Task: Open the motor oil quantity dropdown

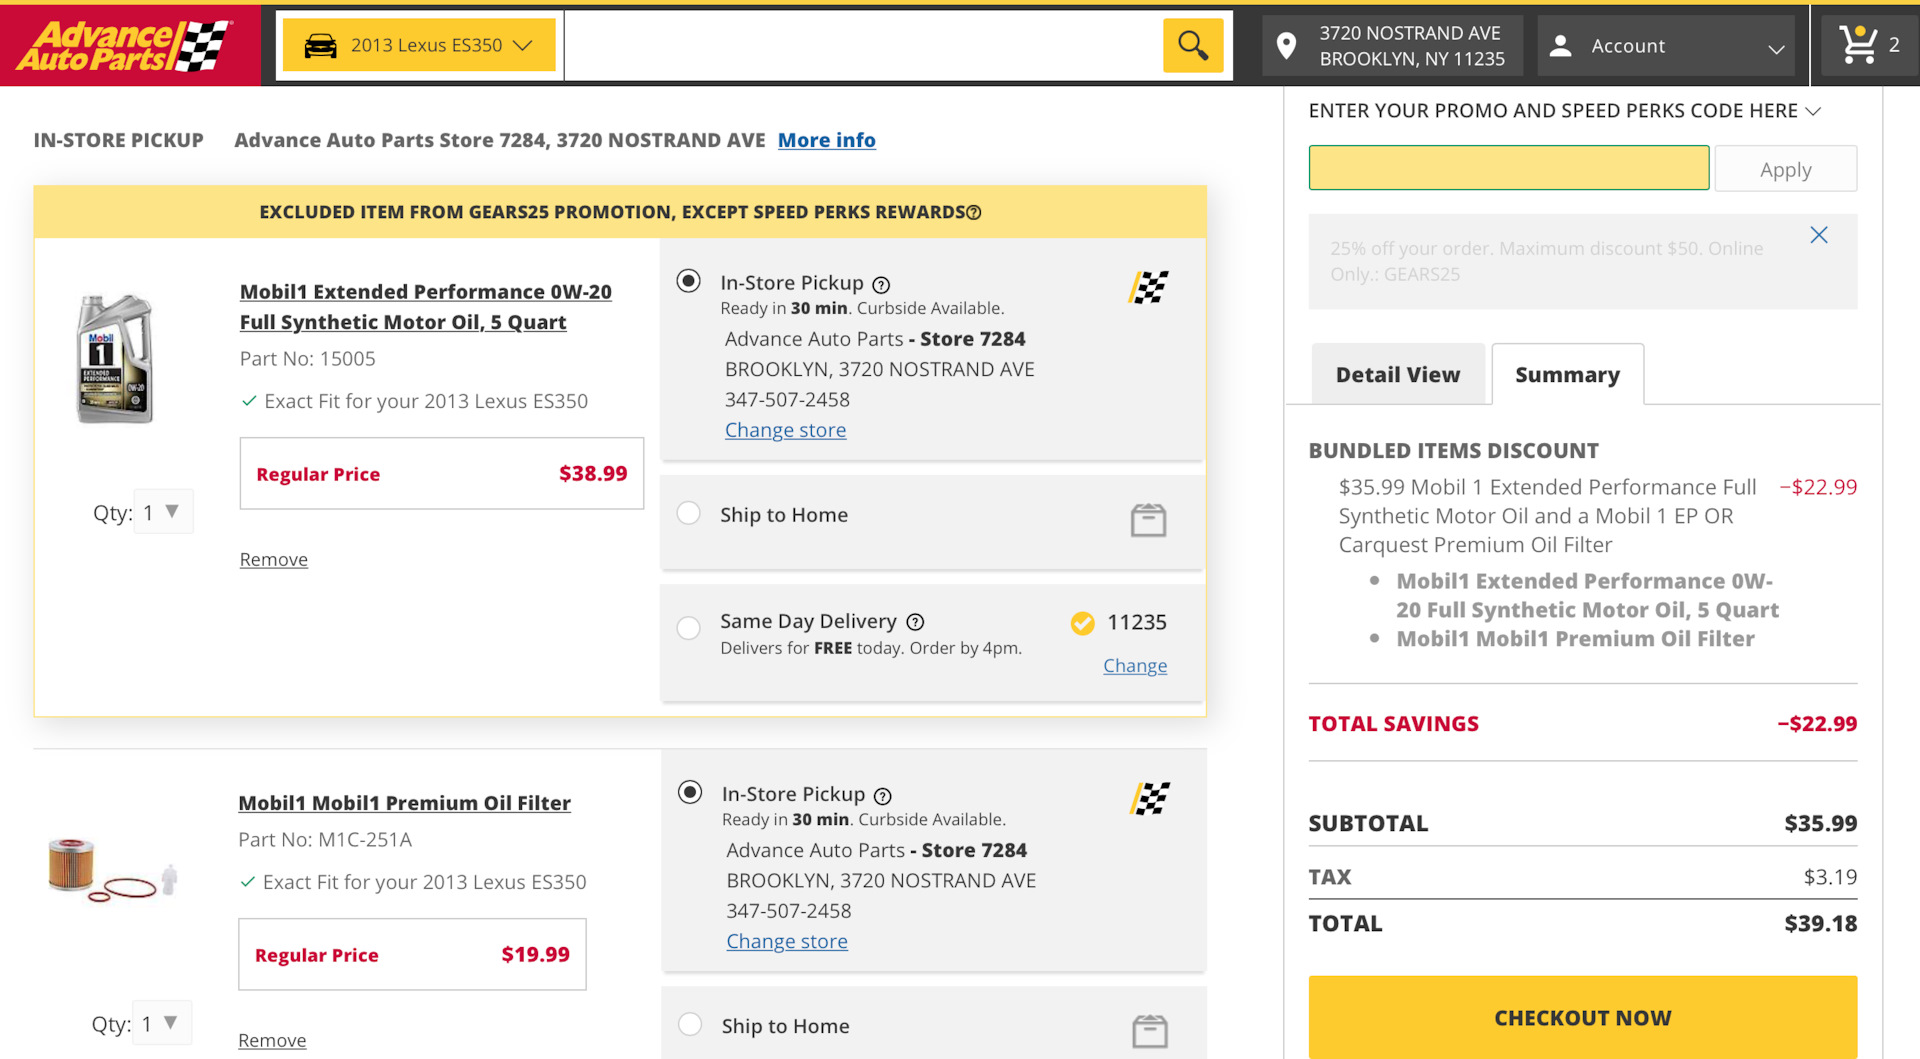Action: [x=164, y=512]
